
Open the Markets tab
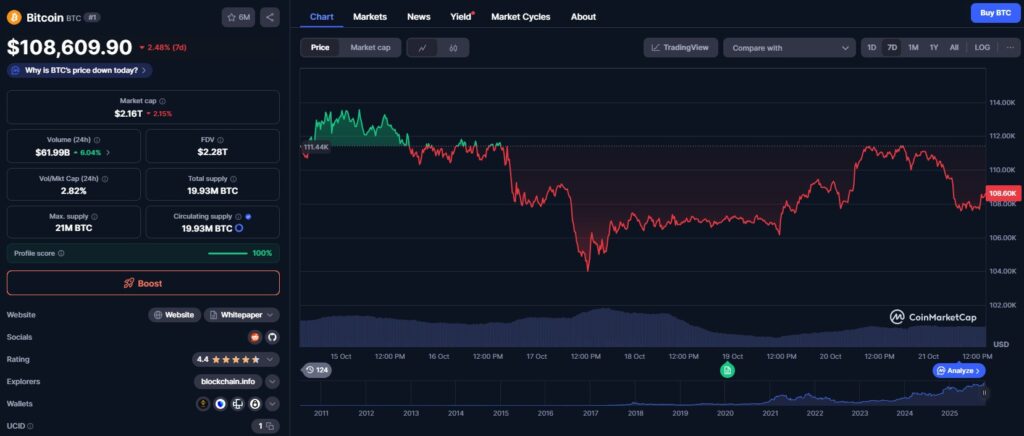(370, 17)
